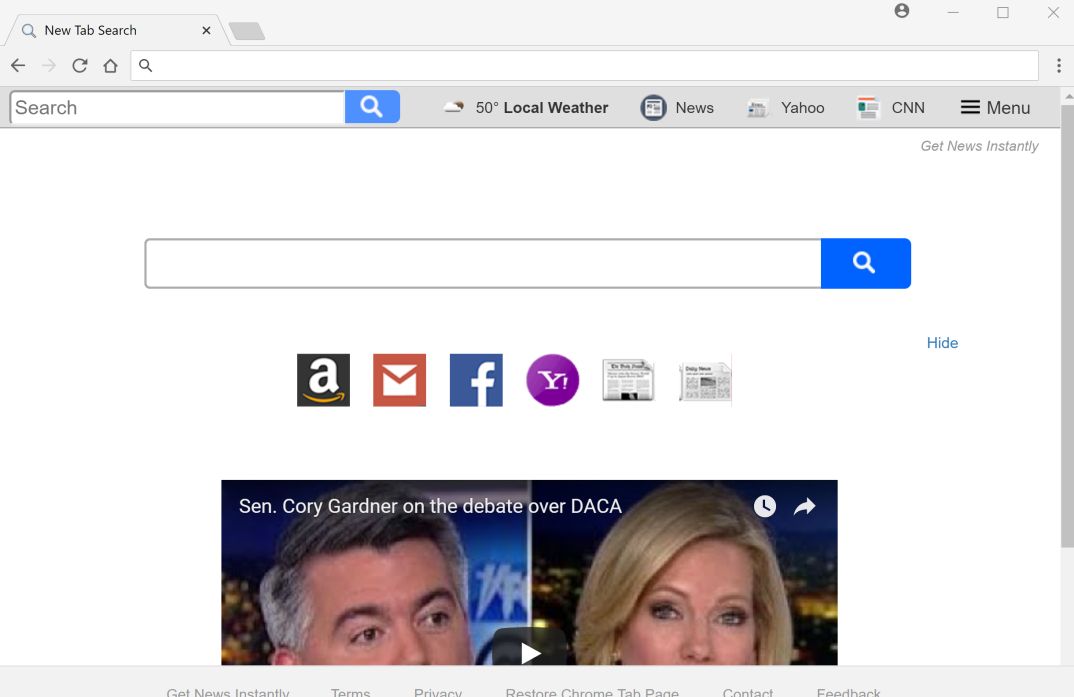Open the Amazon shortcut icon
1074x697 pixels.
[322, 380]
